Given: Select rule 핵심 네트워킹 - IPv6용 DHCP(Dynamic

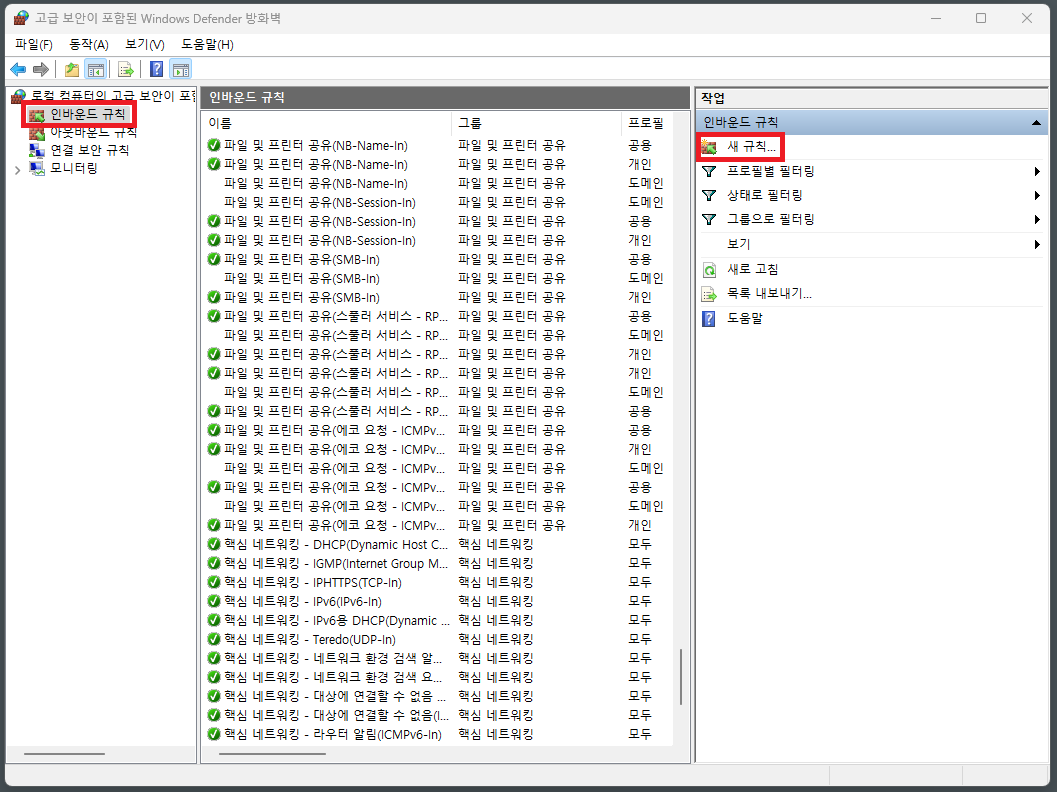Looking at the screenshot, I should (336, 620).
